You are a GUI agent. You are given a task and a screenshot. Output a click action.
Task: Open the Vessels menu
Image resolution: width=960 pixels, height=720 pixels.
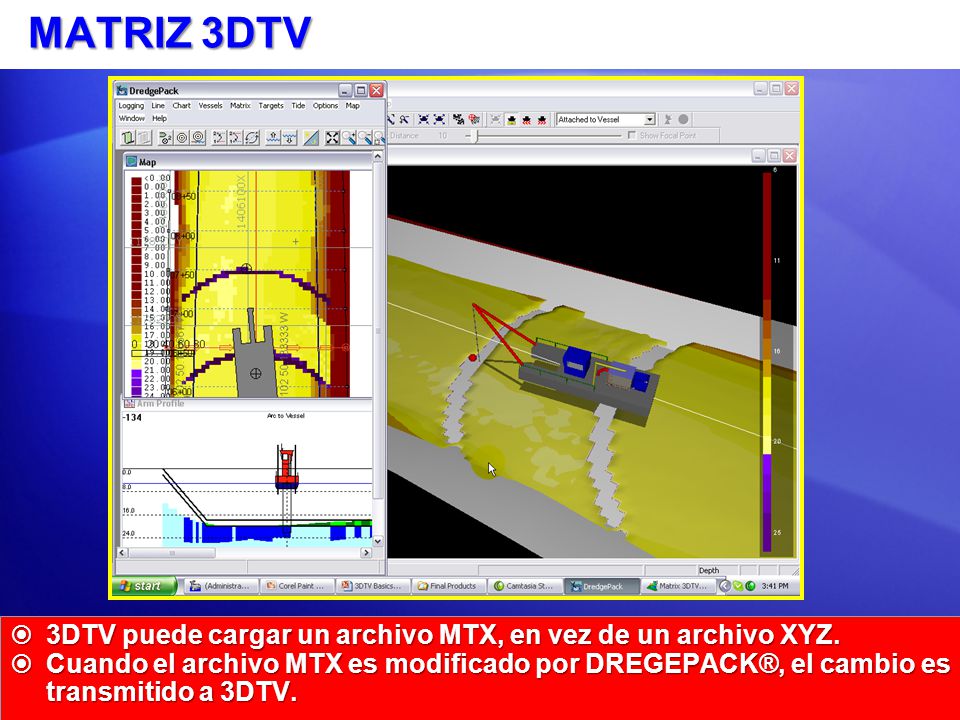point(210,106)
